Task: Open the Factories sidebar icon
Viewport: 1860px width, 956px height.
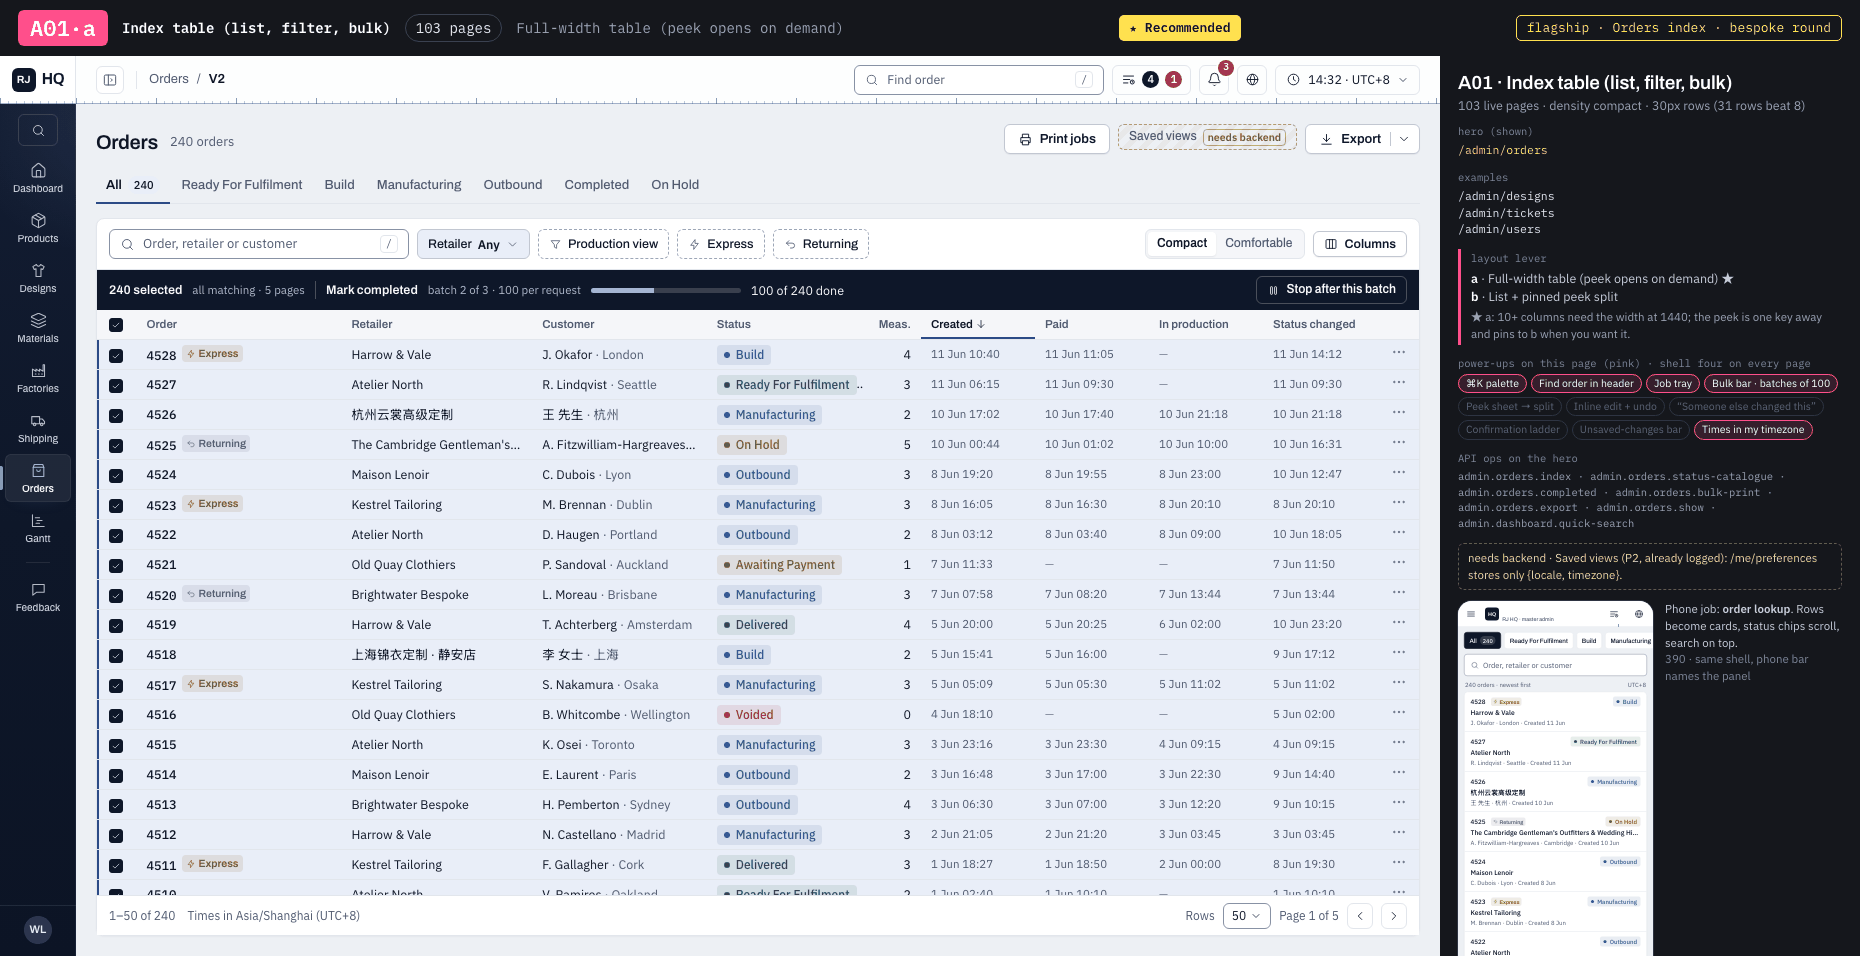Action: pyautogui.click(x=38, y=378)
